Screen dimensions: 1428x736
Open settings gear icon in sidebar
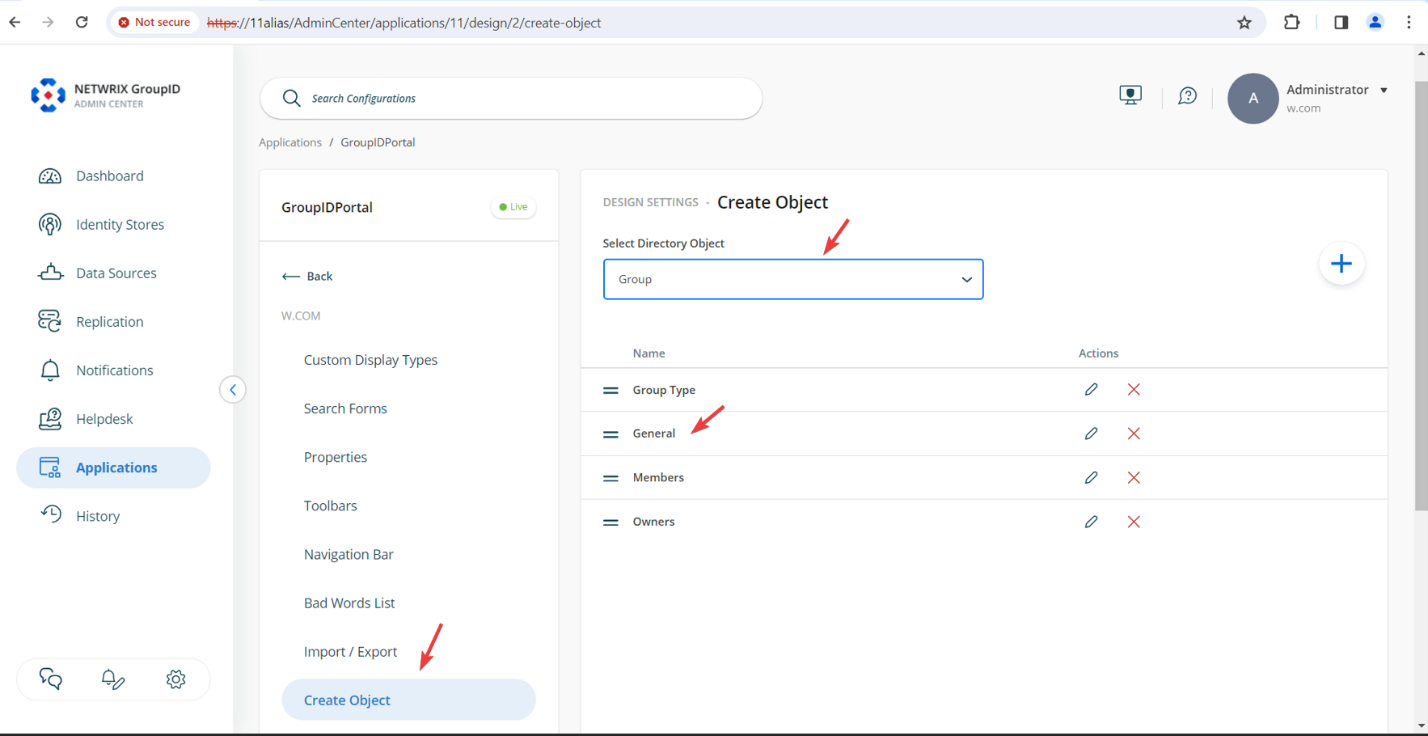[176, 679]
